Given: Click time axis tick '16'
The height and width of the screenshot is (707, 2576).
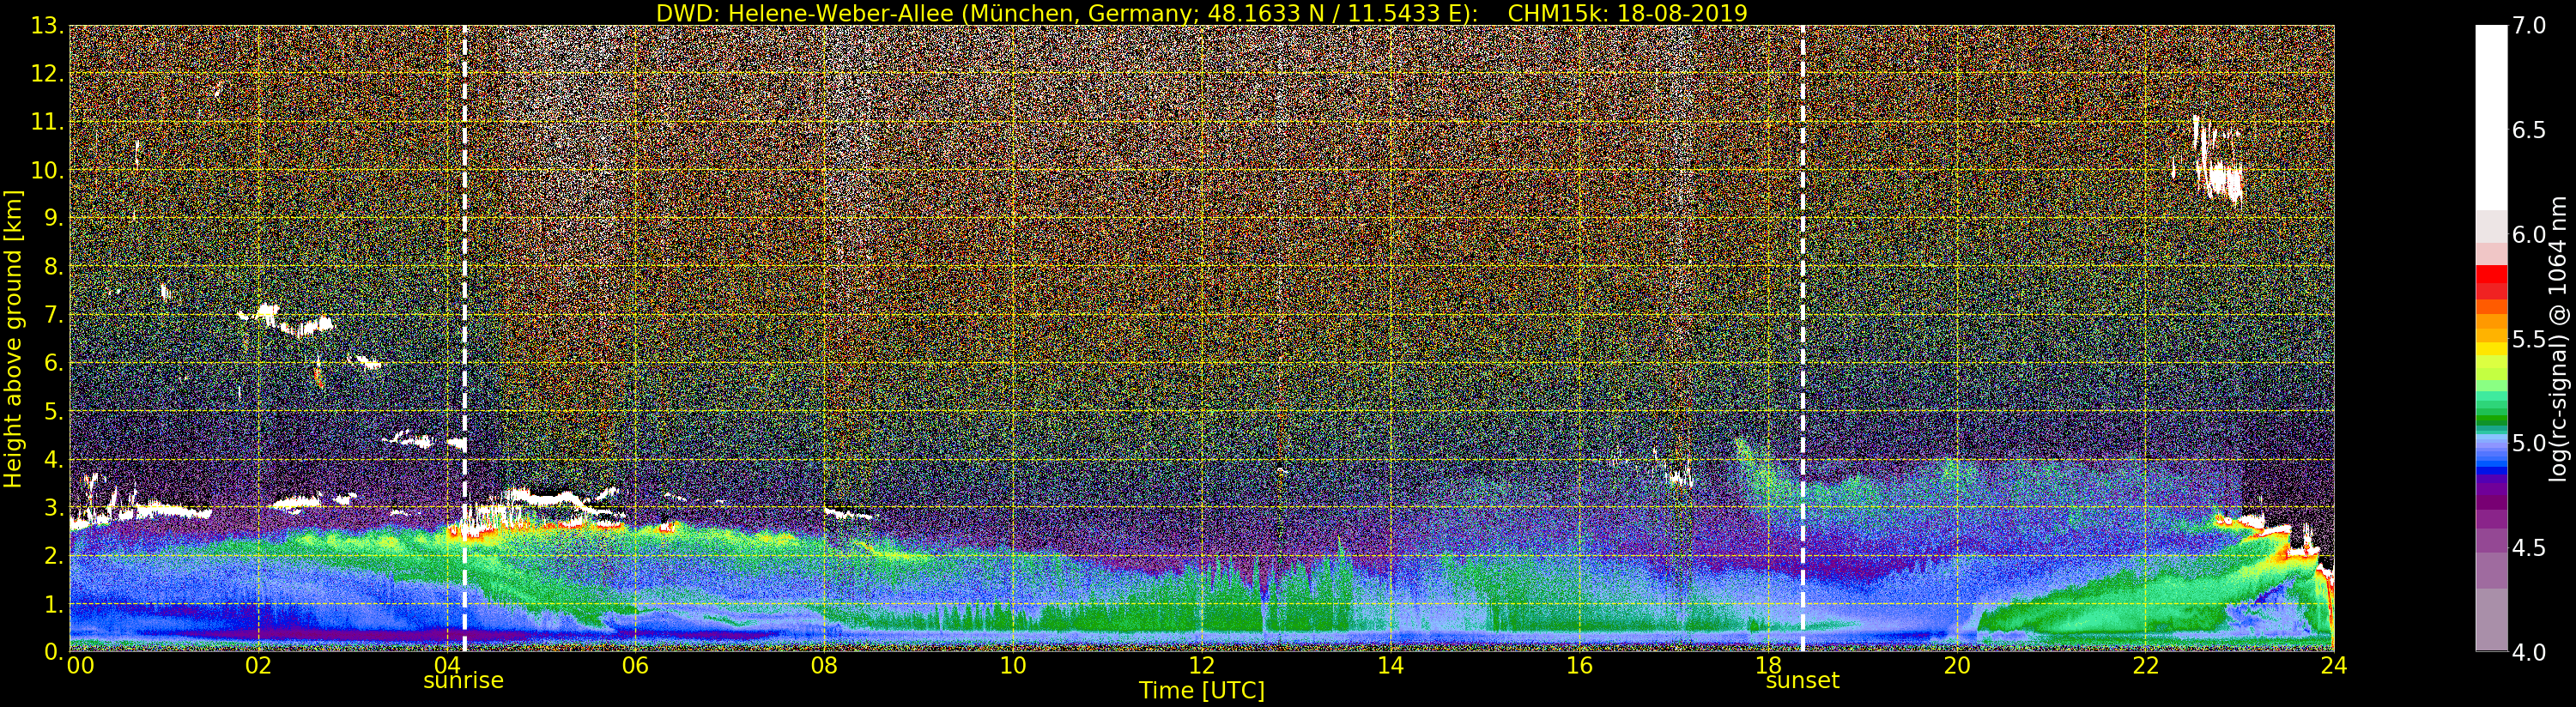Looking at the screenshot, I should pyautogui.click(x=1579, y=666).
